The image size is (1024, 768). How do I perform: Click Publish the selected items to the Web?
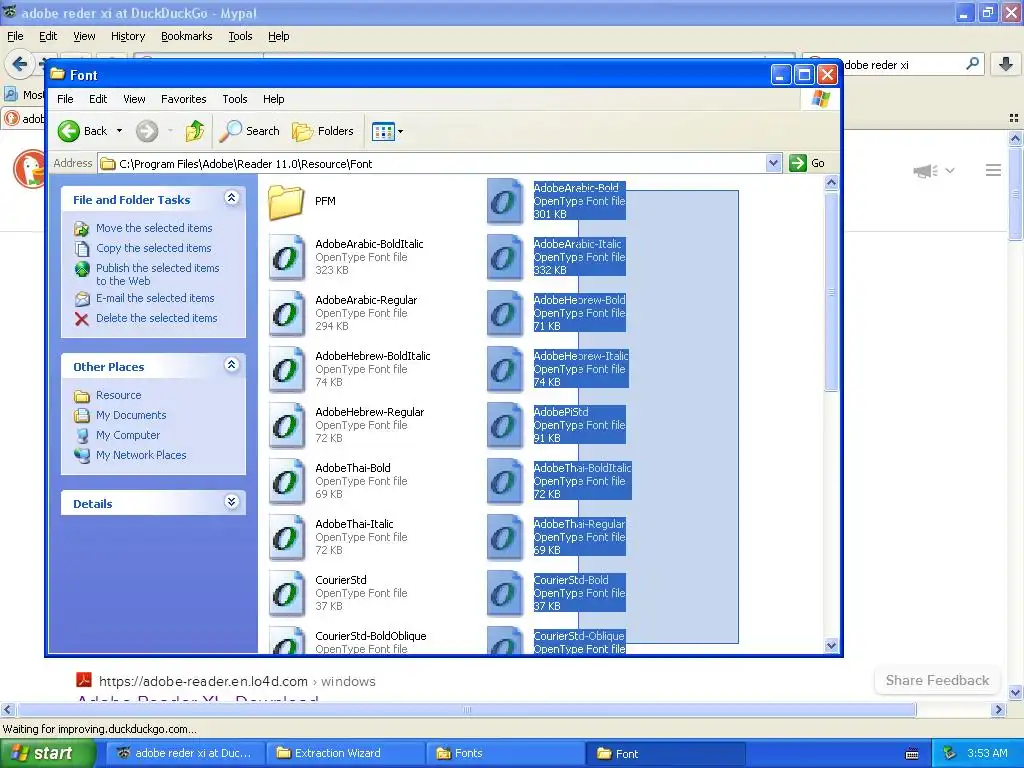click(157, 274)
